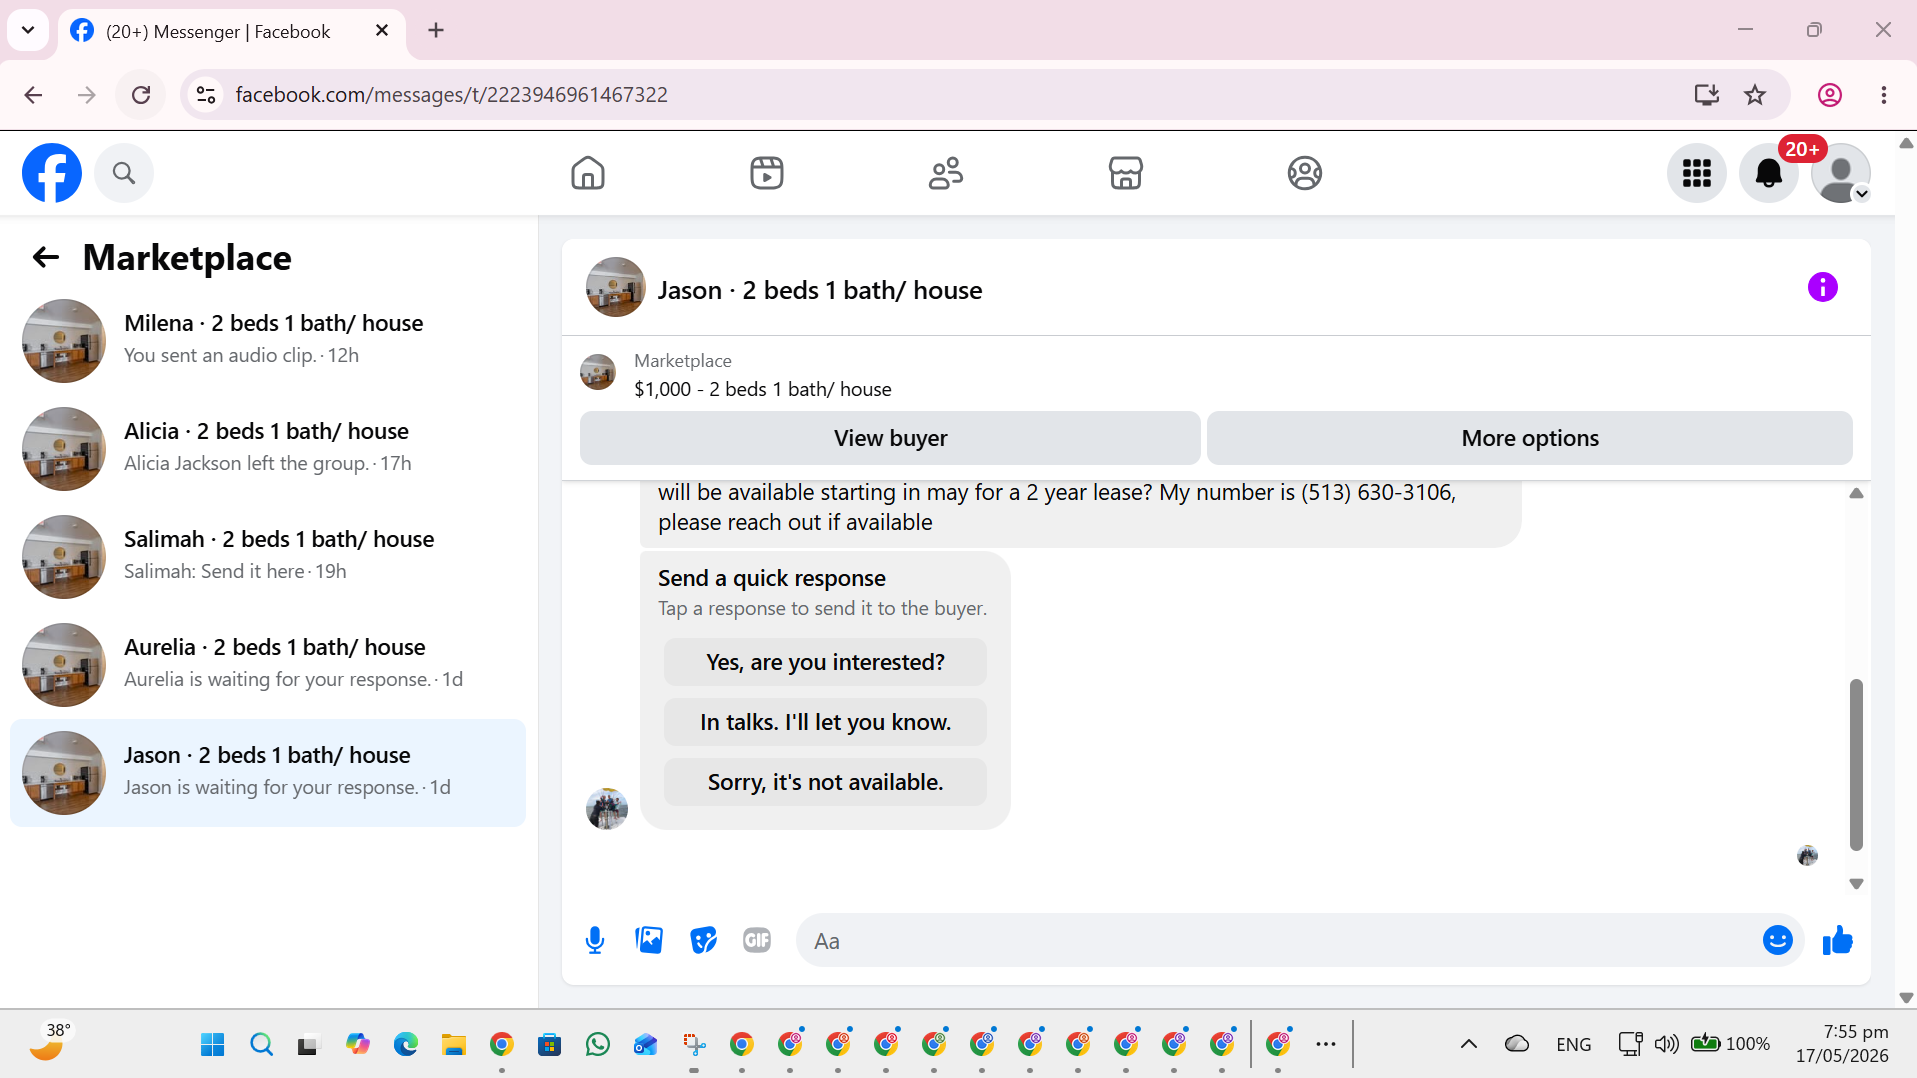
Task: Open WhatsApp from the taskbar
Action: [598, 1045]
